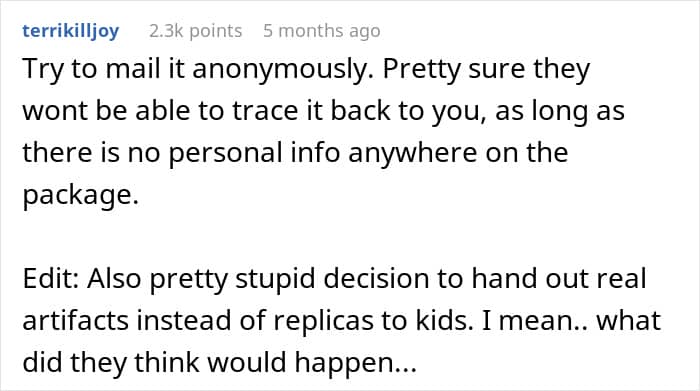The image size is (700, 391).
Task: Open terrikilljoy's user profile
Action: (71, 31)
